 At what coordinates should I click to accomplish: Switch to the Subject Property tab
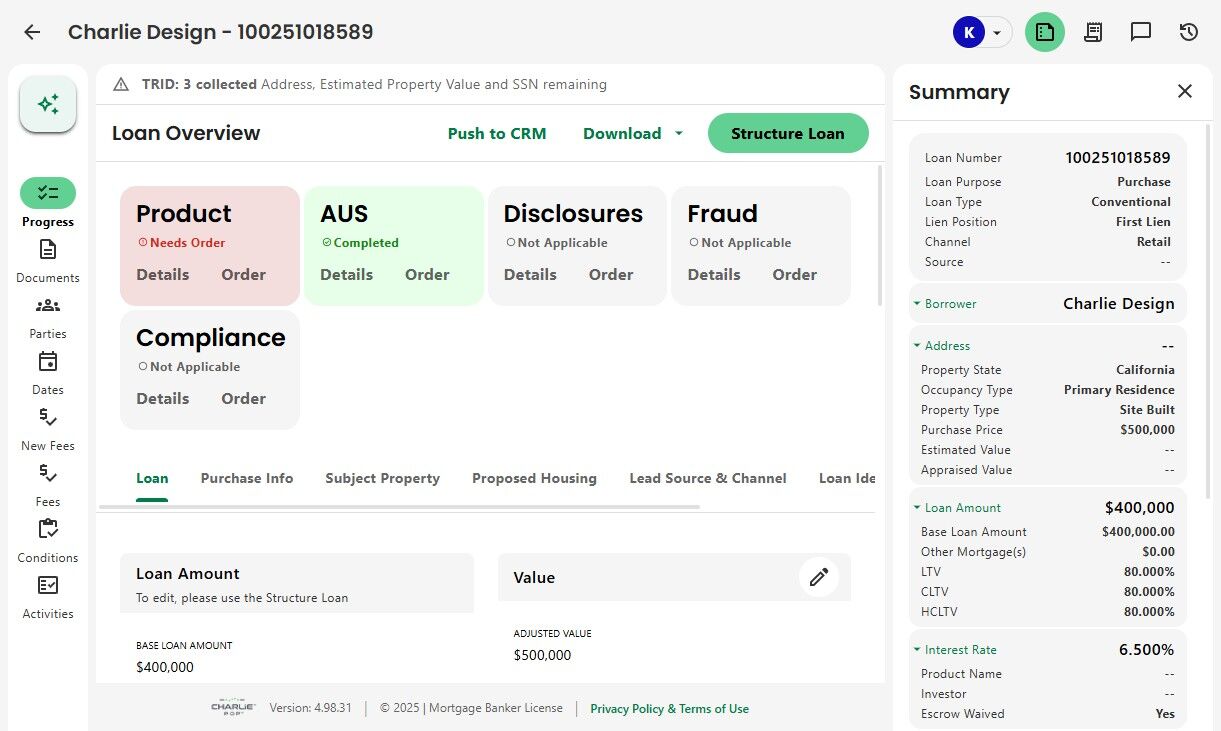point(382,478)
